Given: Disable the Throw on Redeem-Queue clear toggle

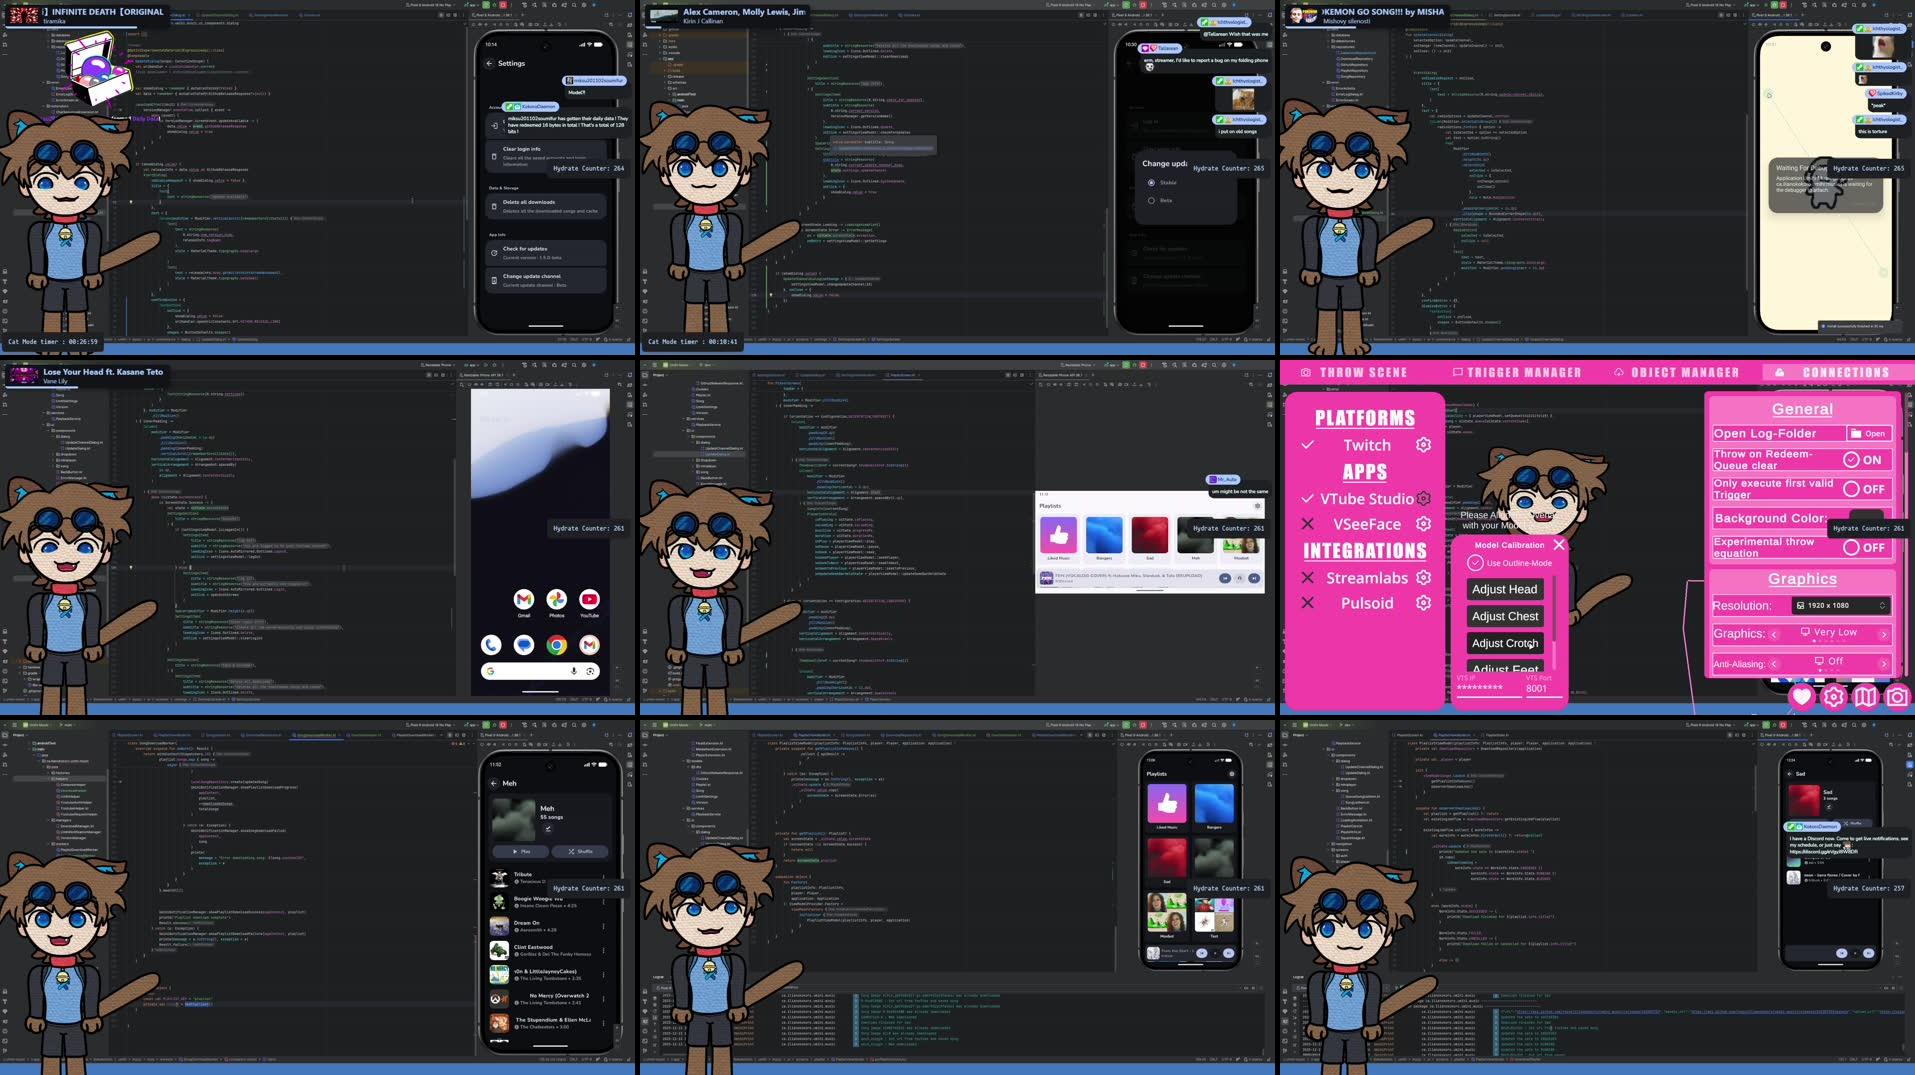Looking at the screenshot, I should [1851, 459].
